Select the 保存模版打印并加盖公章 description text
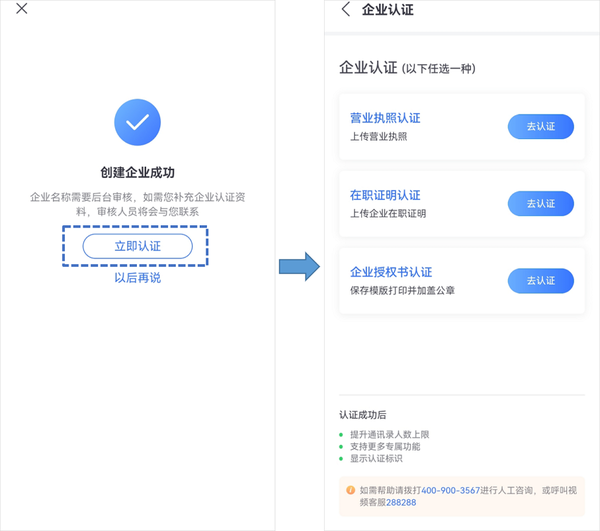 coord(403,290)
